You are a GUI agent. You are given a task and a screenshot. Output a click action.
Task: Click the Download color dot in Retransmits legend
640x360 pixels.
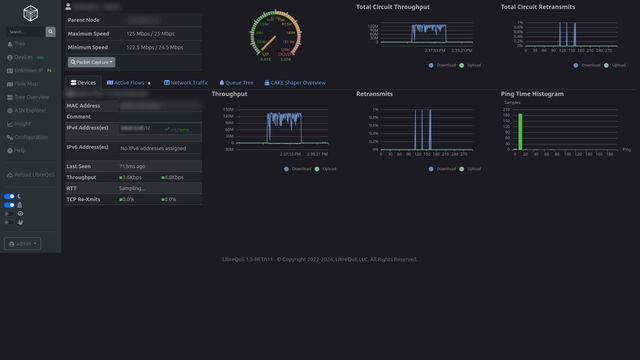click(431, 169)
